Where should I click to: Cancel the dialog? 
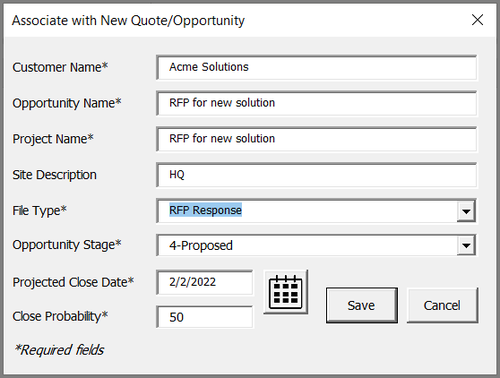[442, 305]
